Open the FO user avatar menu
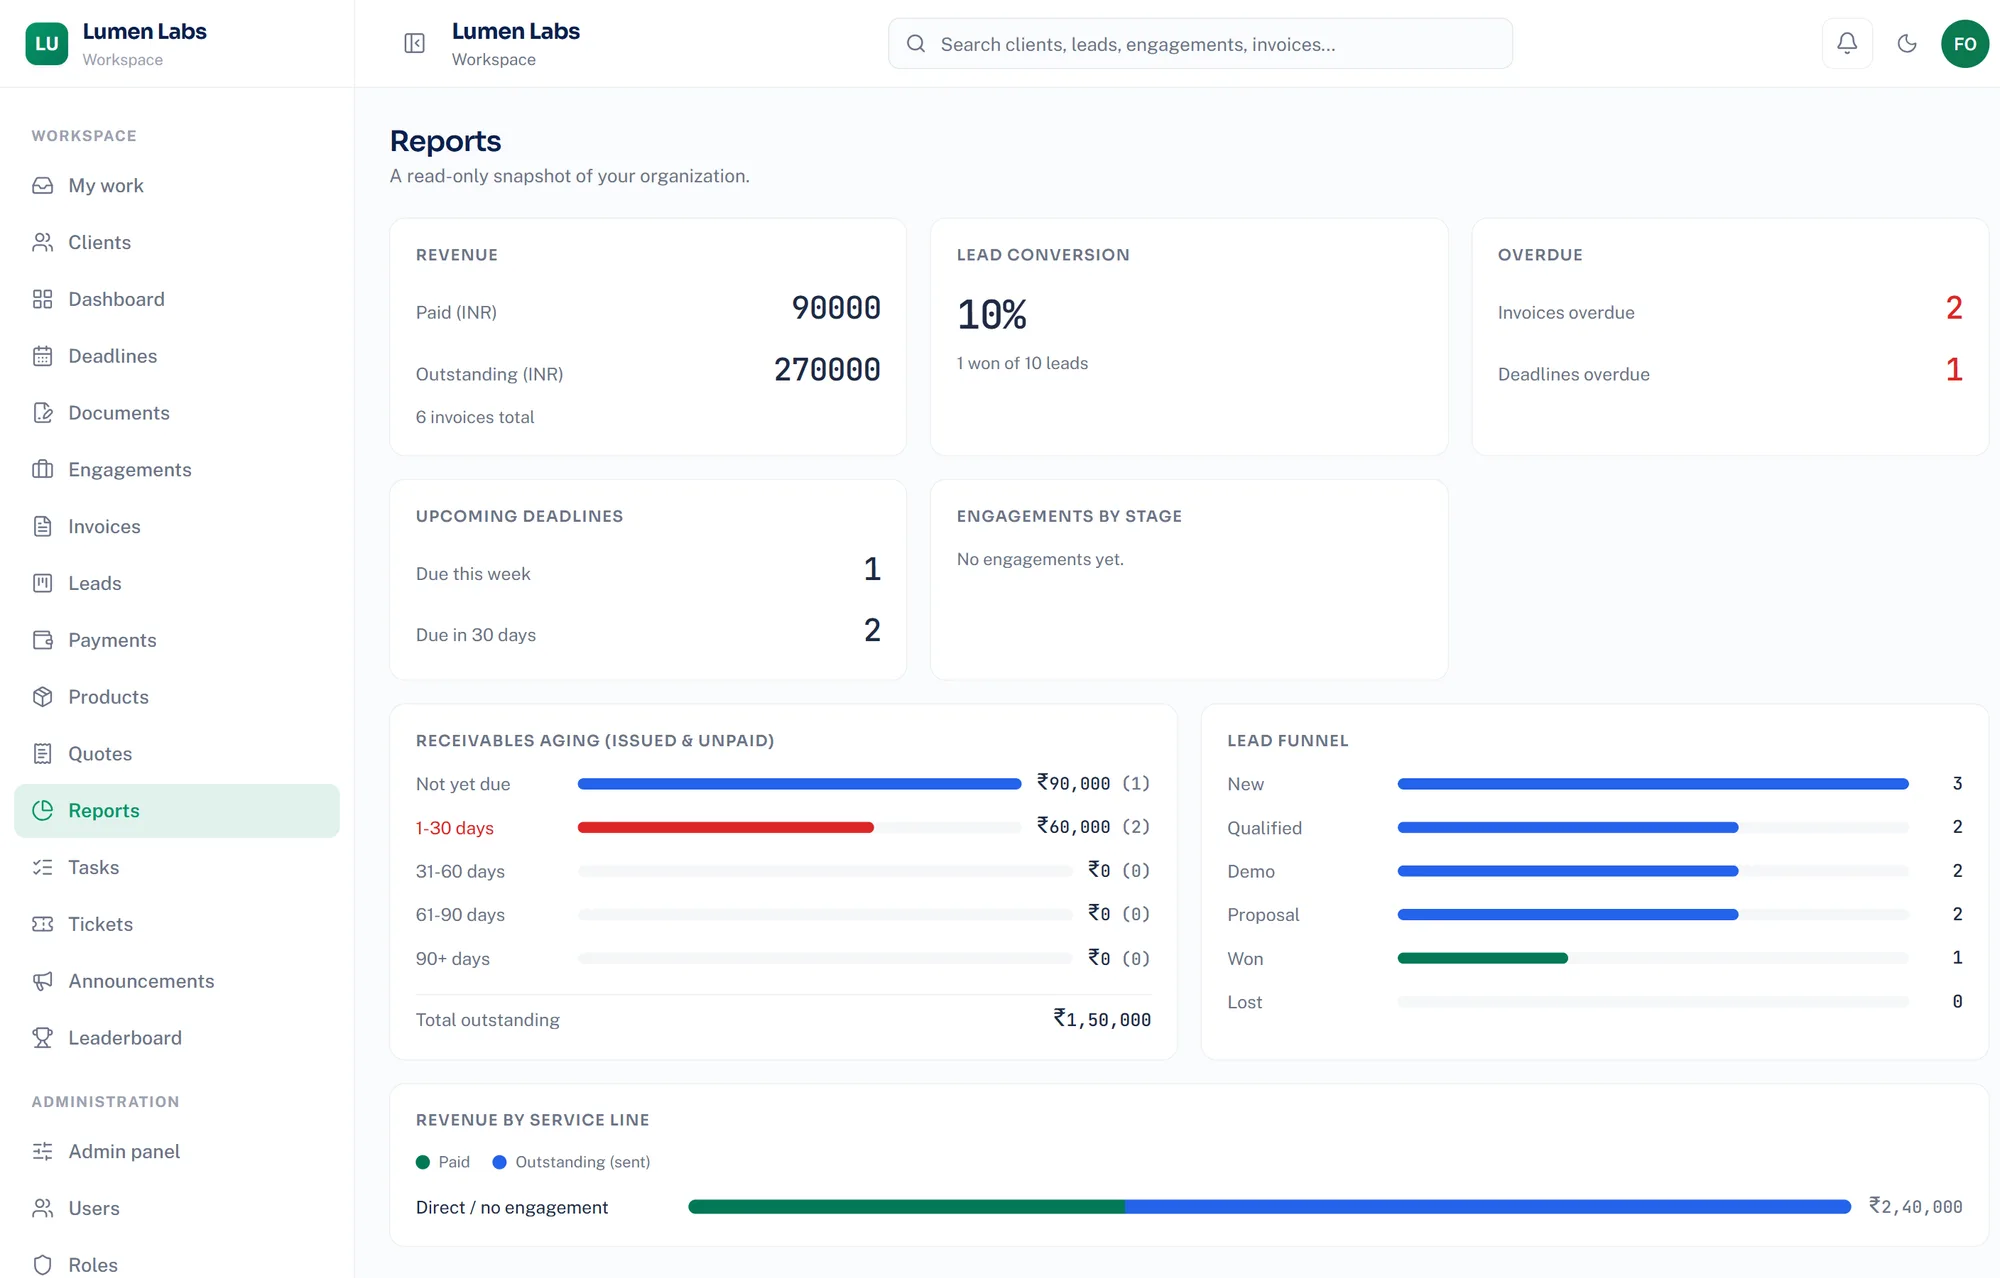This screenshot has height=1278, width=2000. [1964, 44]
